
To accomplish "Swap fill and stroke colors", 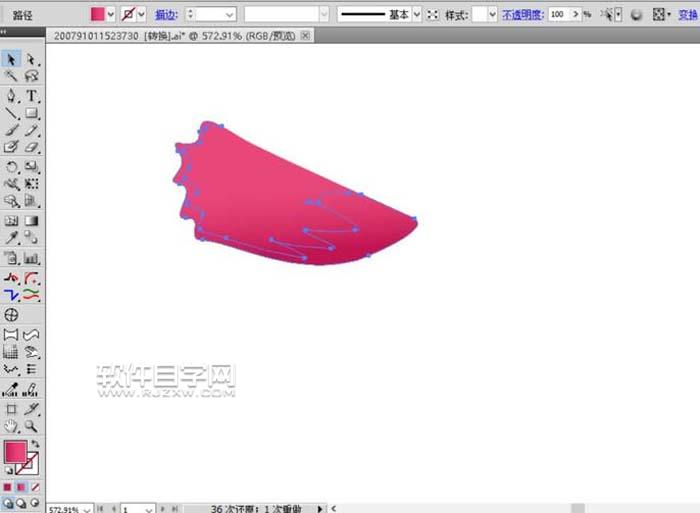I will 36,443.
